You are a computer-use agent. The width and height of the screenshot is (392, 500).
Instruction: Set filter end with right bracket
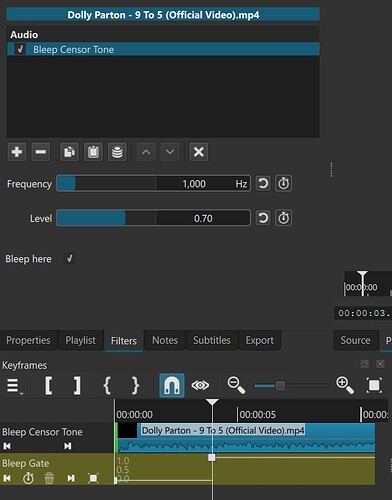[77, 386]
